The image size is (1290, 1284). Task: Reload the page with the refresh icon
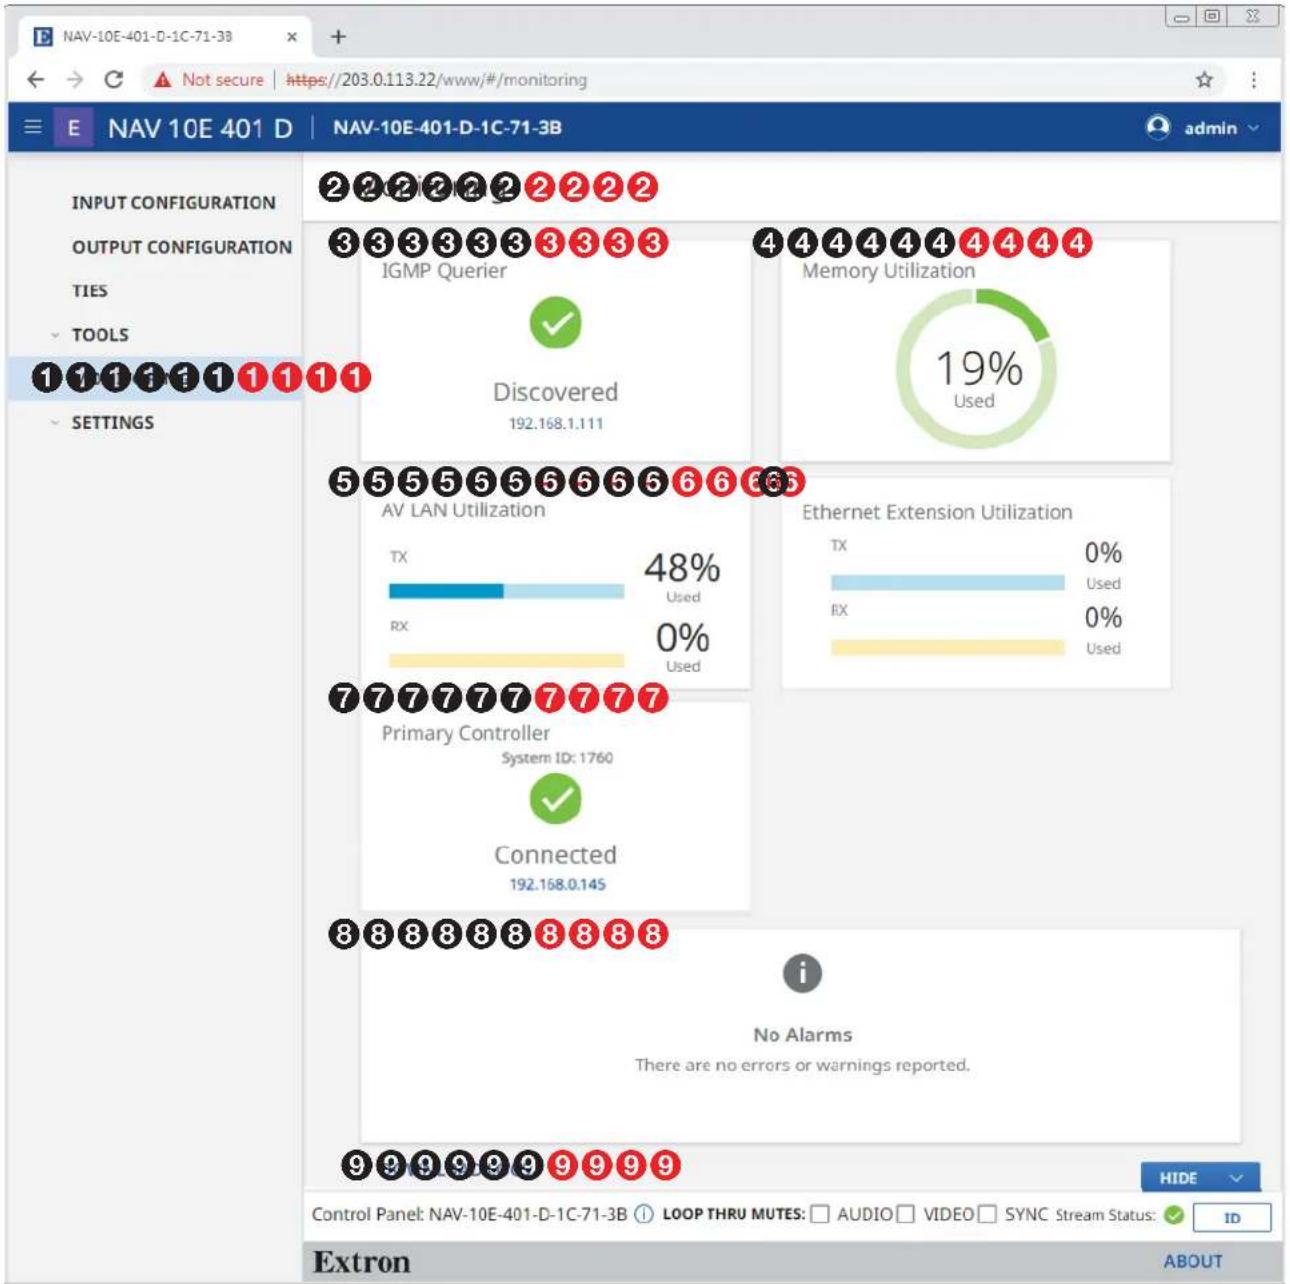click(x=114, y=79)
